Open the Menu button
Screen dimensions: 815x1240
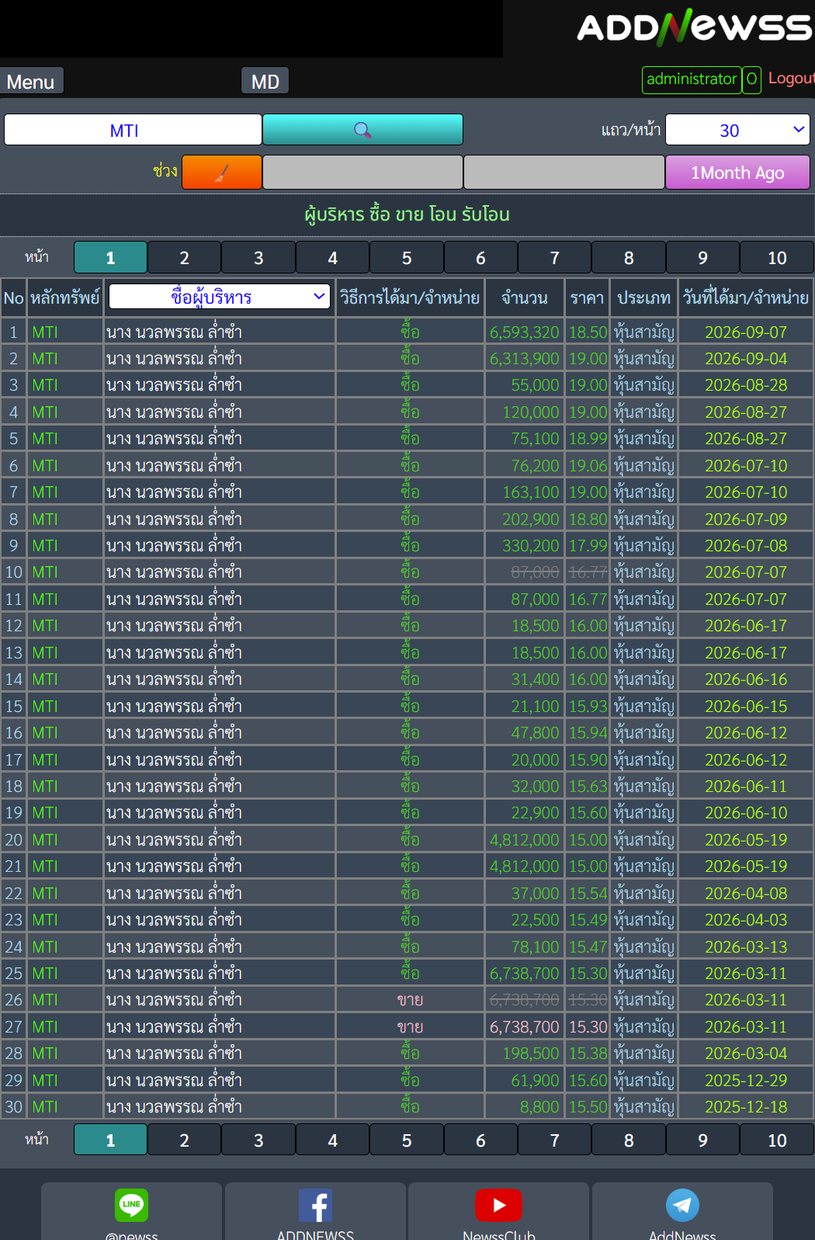tap(31, 81)
